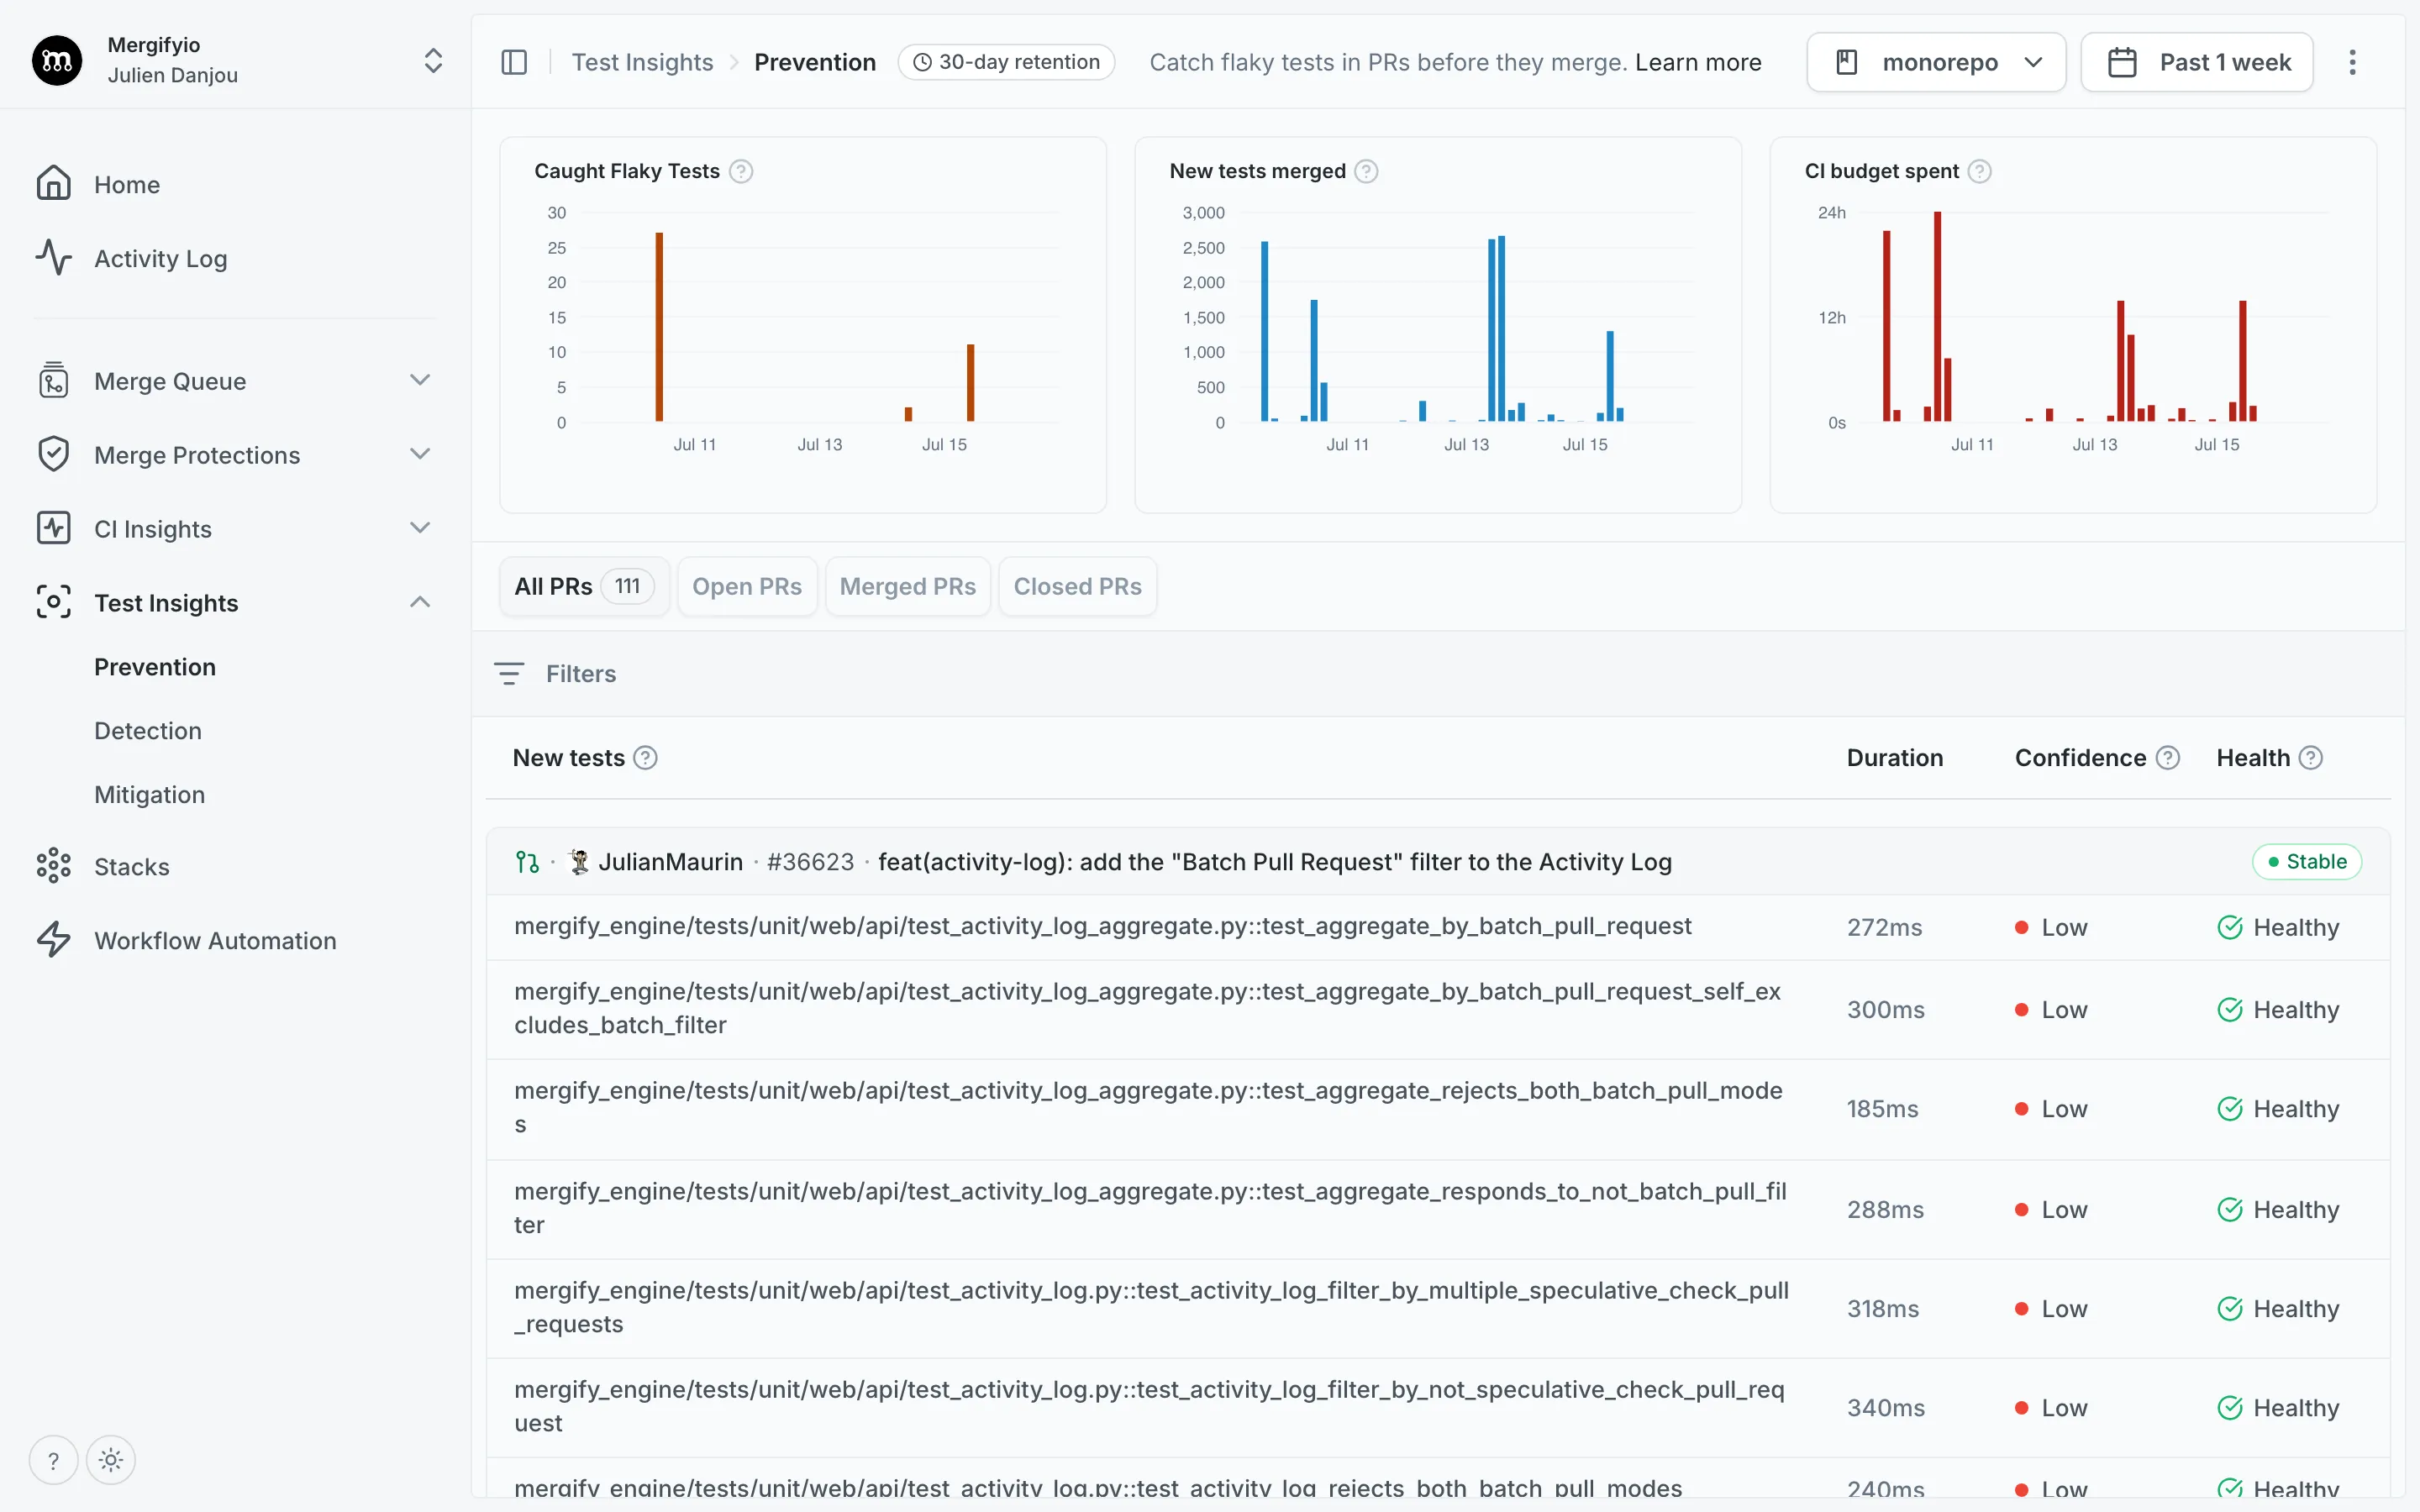Click the Learn more link
Image resolution: width=2420 pixels, height=1512 pixels.
tap(1698, 62)
